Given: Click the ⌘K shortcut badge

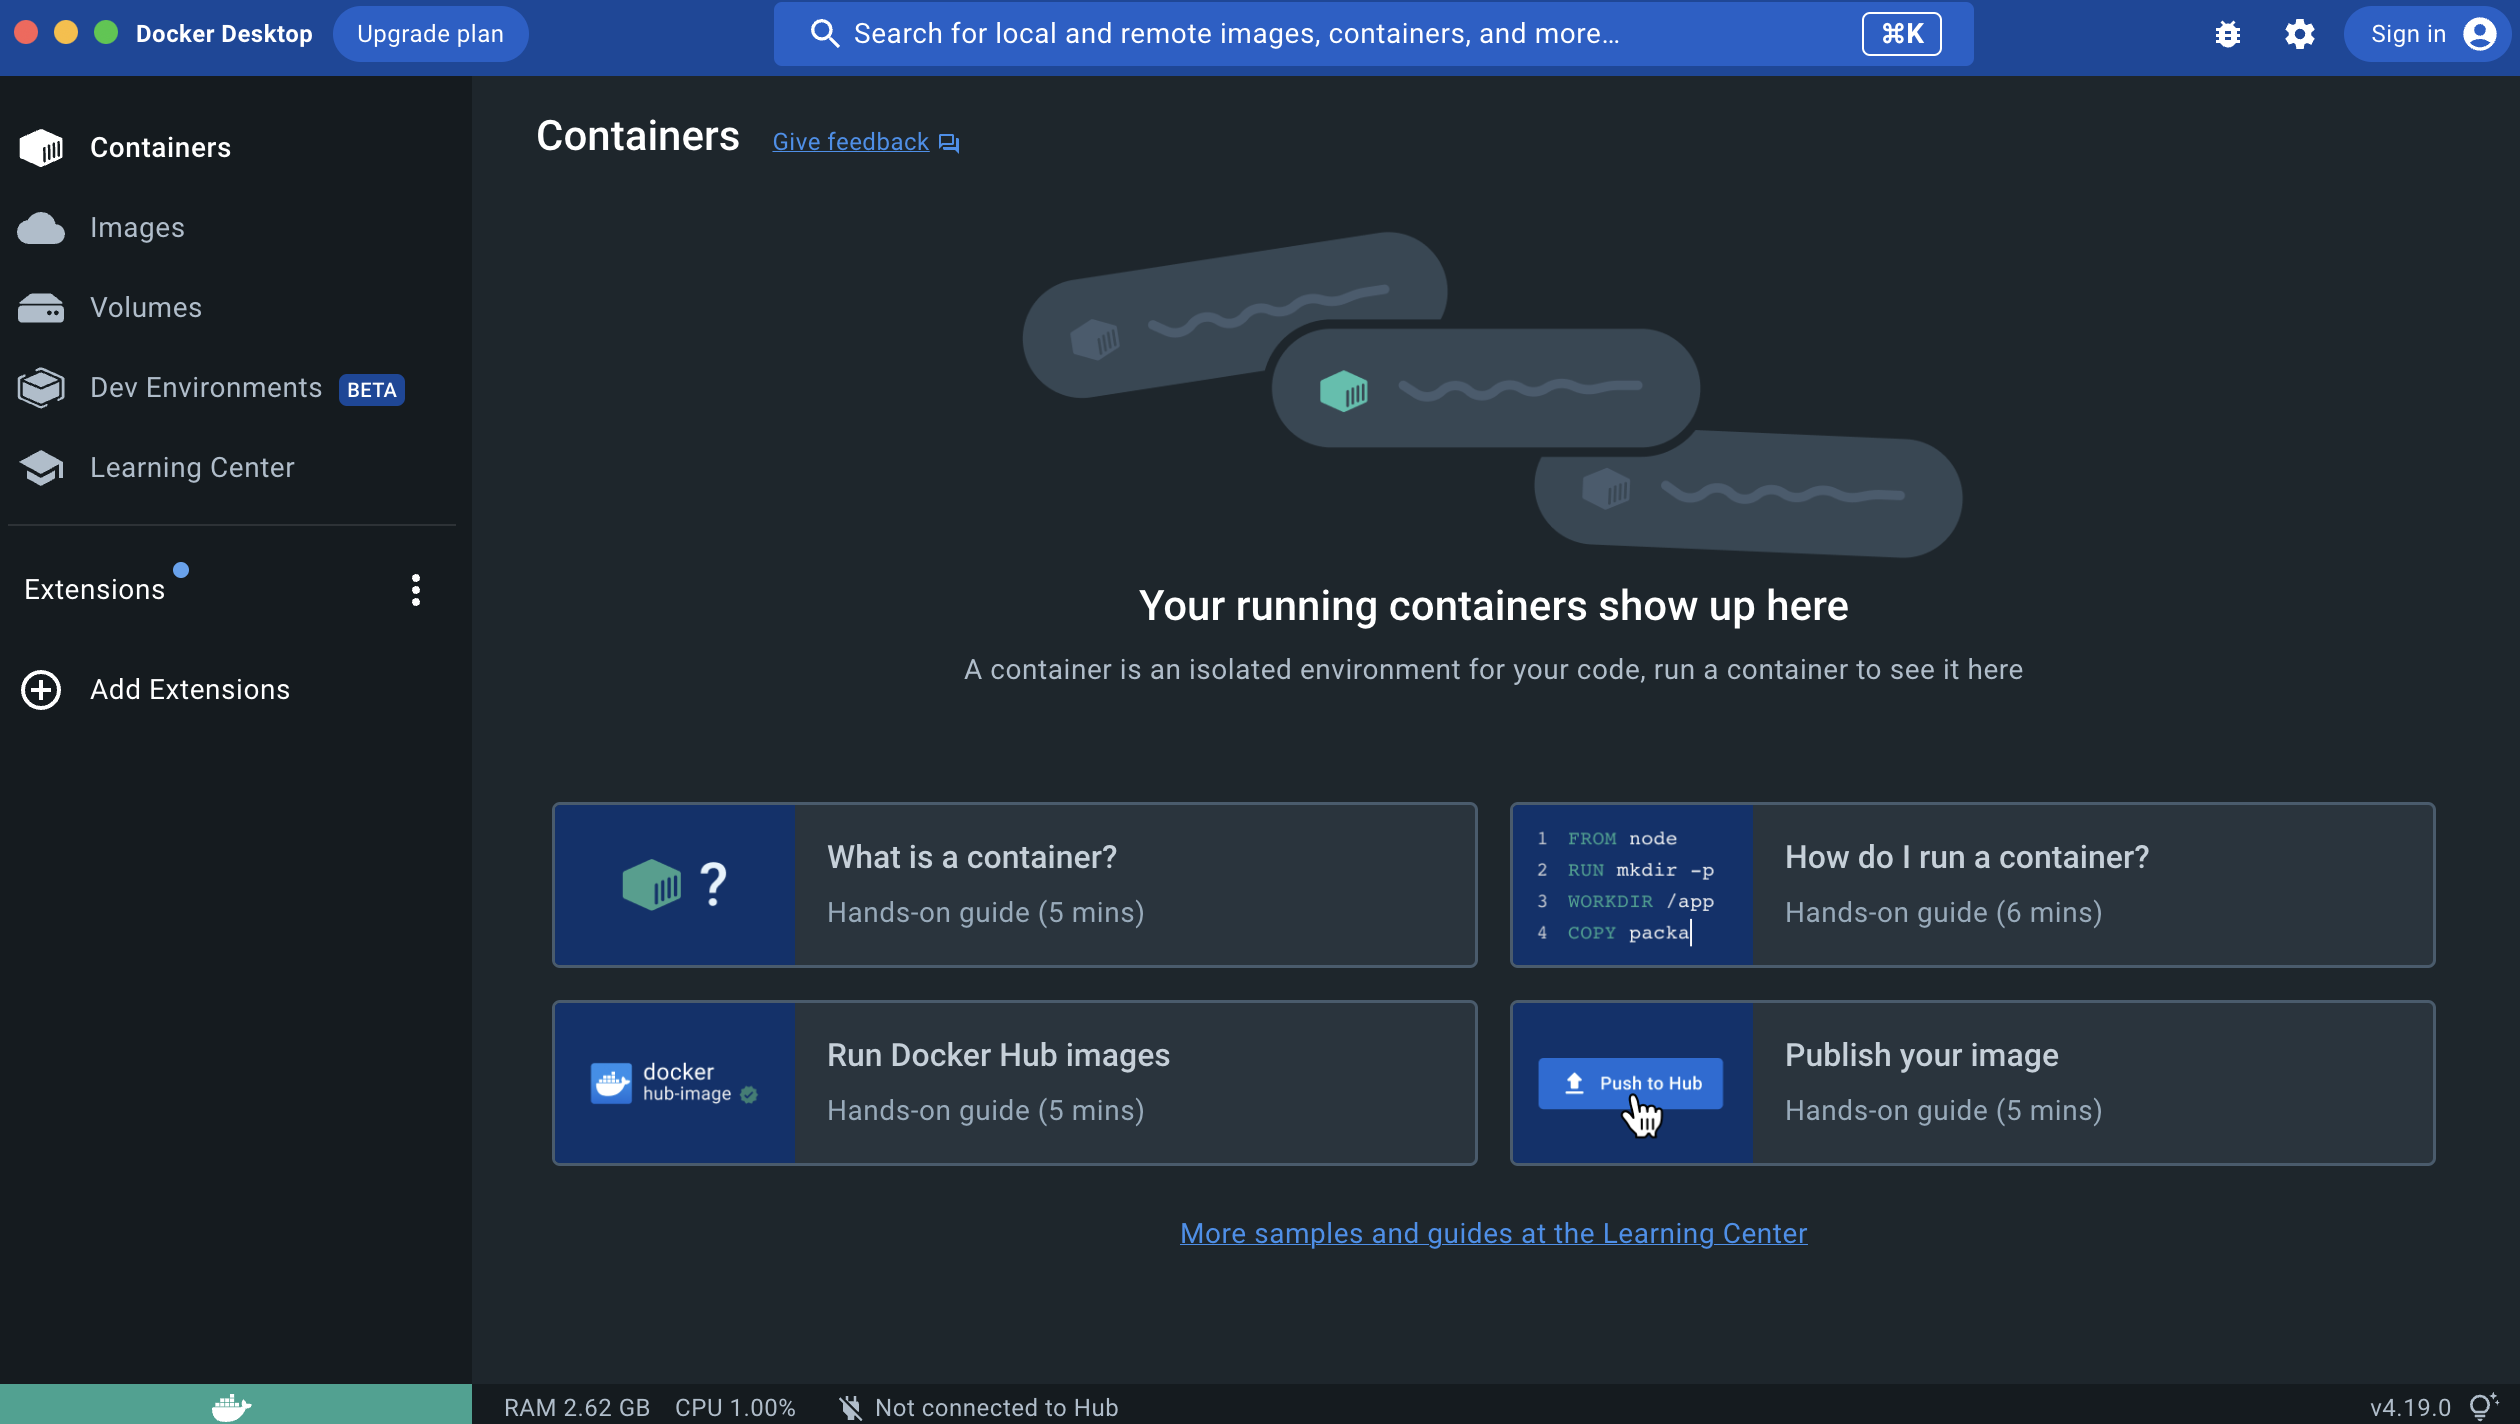Looking at the screenshot, I should pos(1902,34).
